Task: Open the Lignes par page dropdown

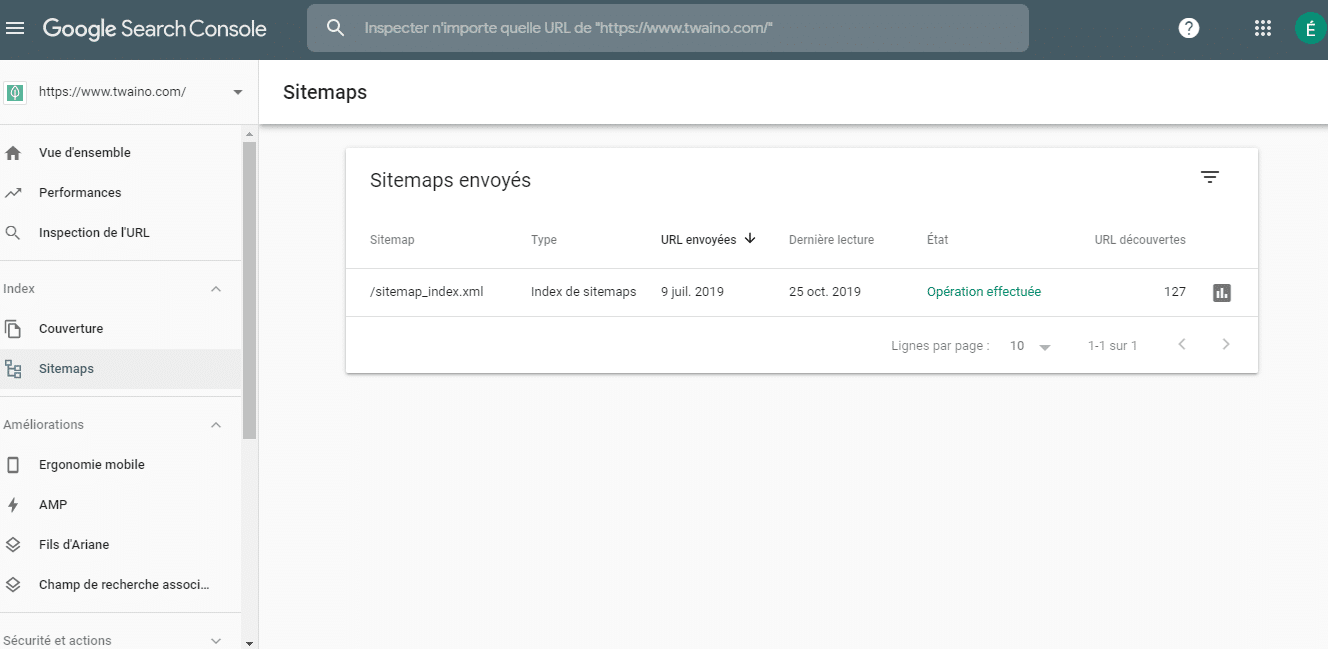Action: click(x=1030, y=346)
